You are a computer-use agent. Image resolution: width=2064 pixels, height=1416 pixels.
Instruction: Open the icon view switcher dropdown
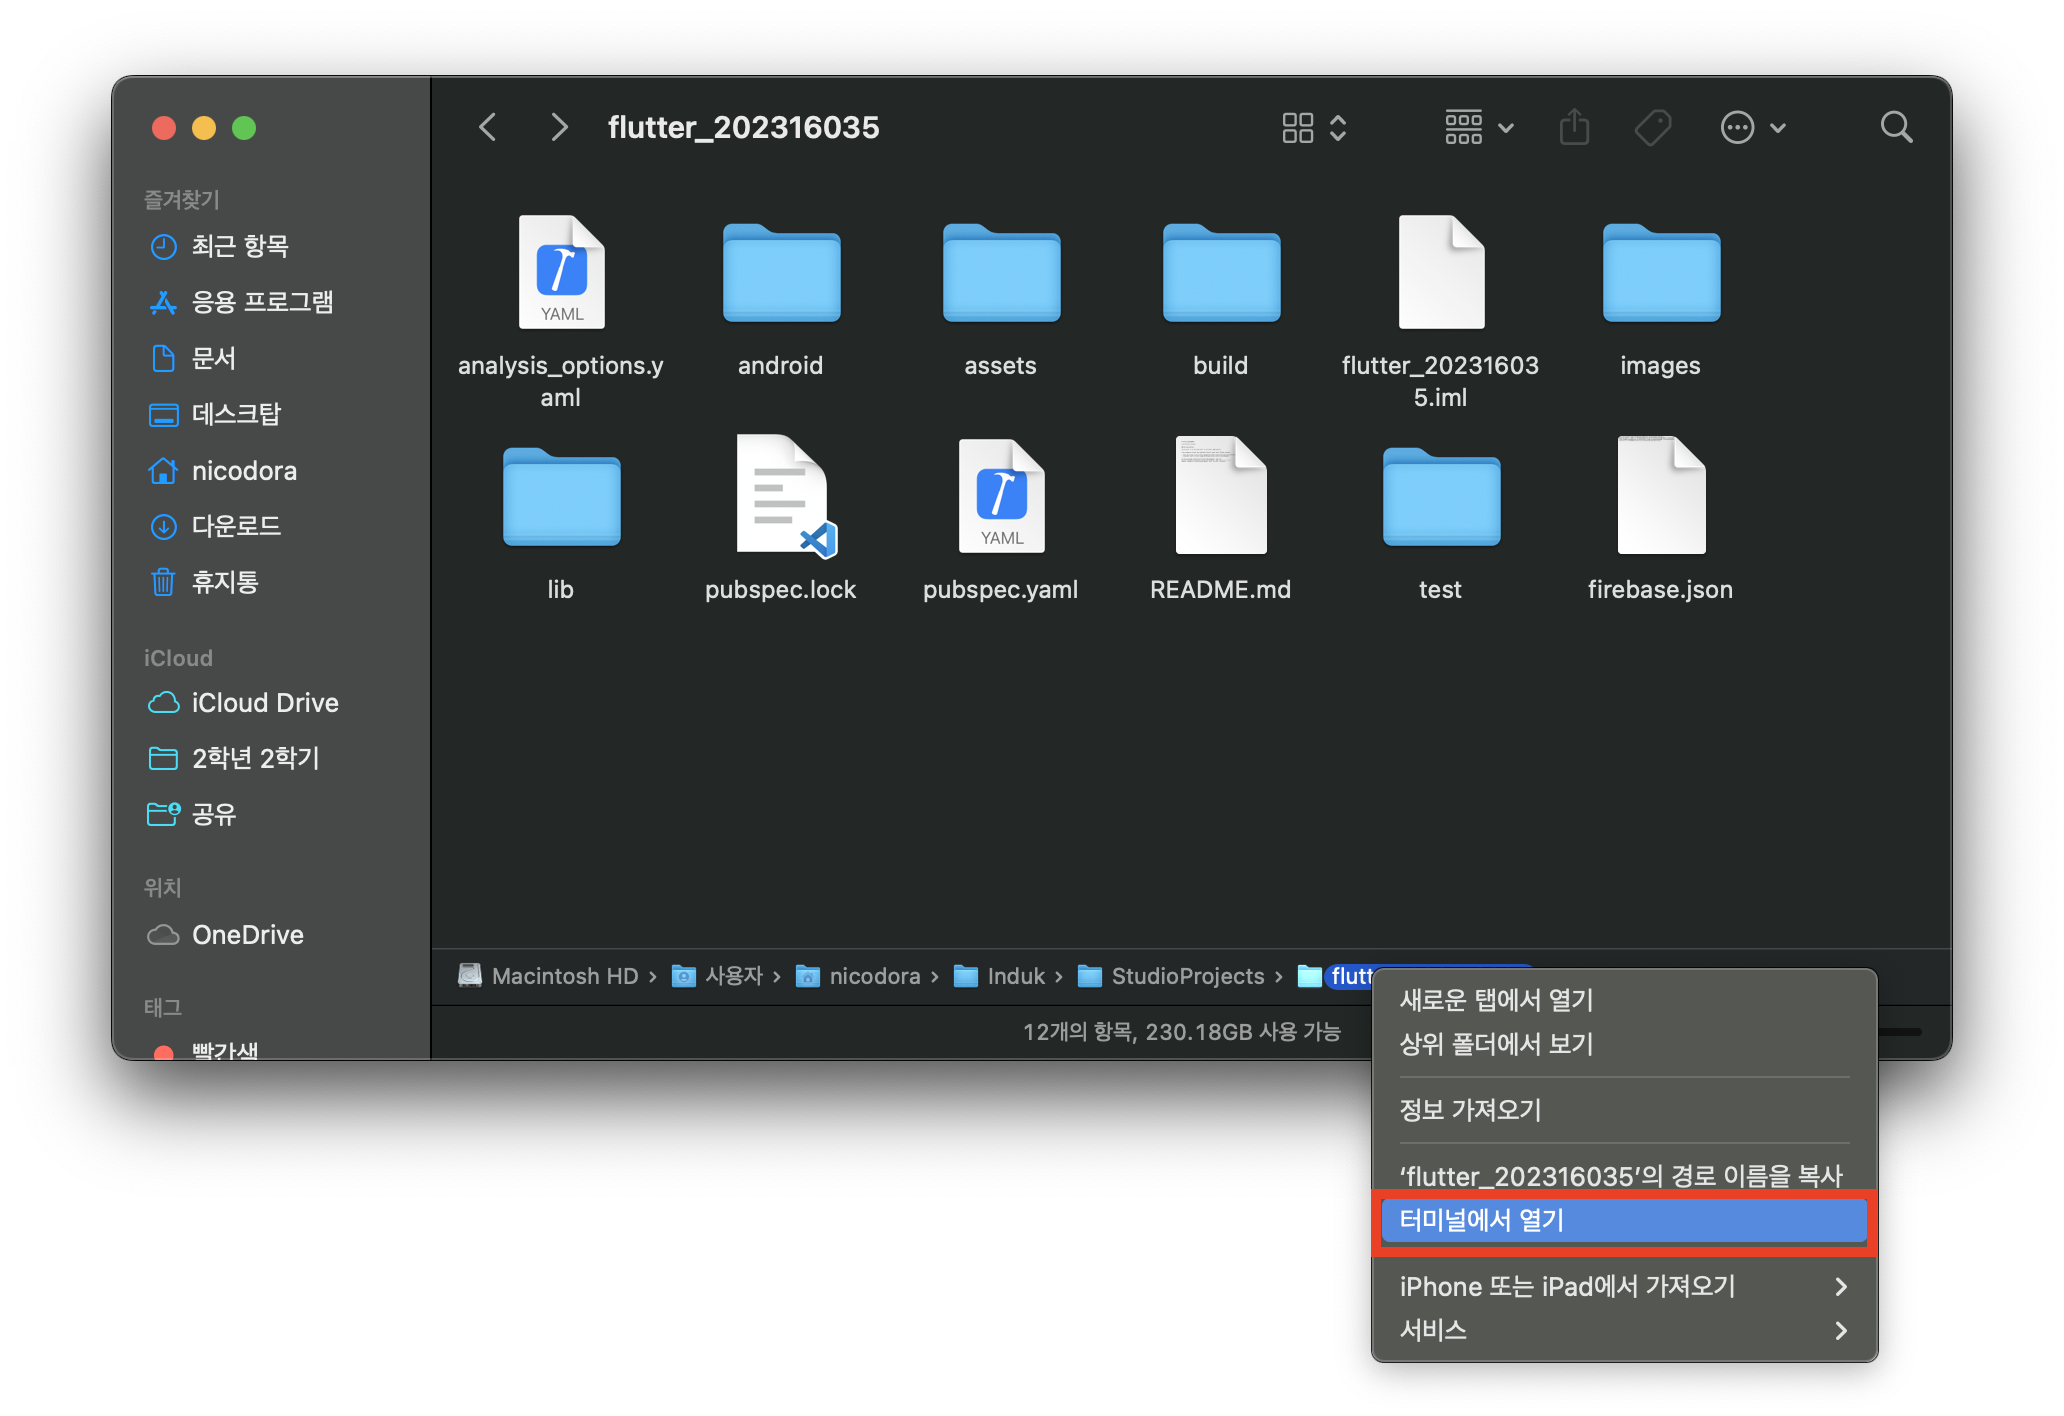(x=1314, y=128)
